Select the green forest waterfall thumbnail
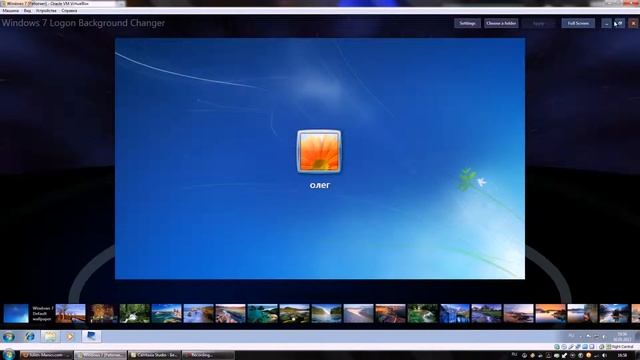The height and width of the screenshot is (360, 640). pos(135,313)
